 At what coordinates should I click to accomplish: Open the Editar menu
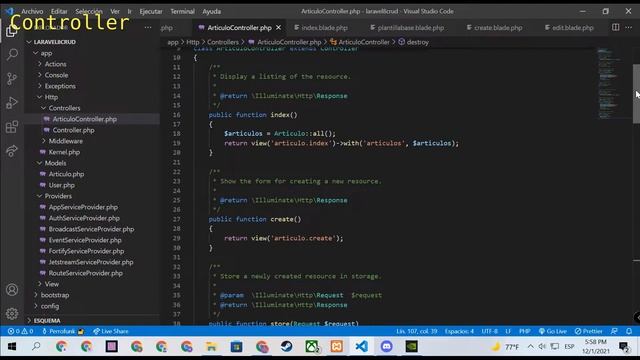point(59,11)
